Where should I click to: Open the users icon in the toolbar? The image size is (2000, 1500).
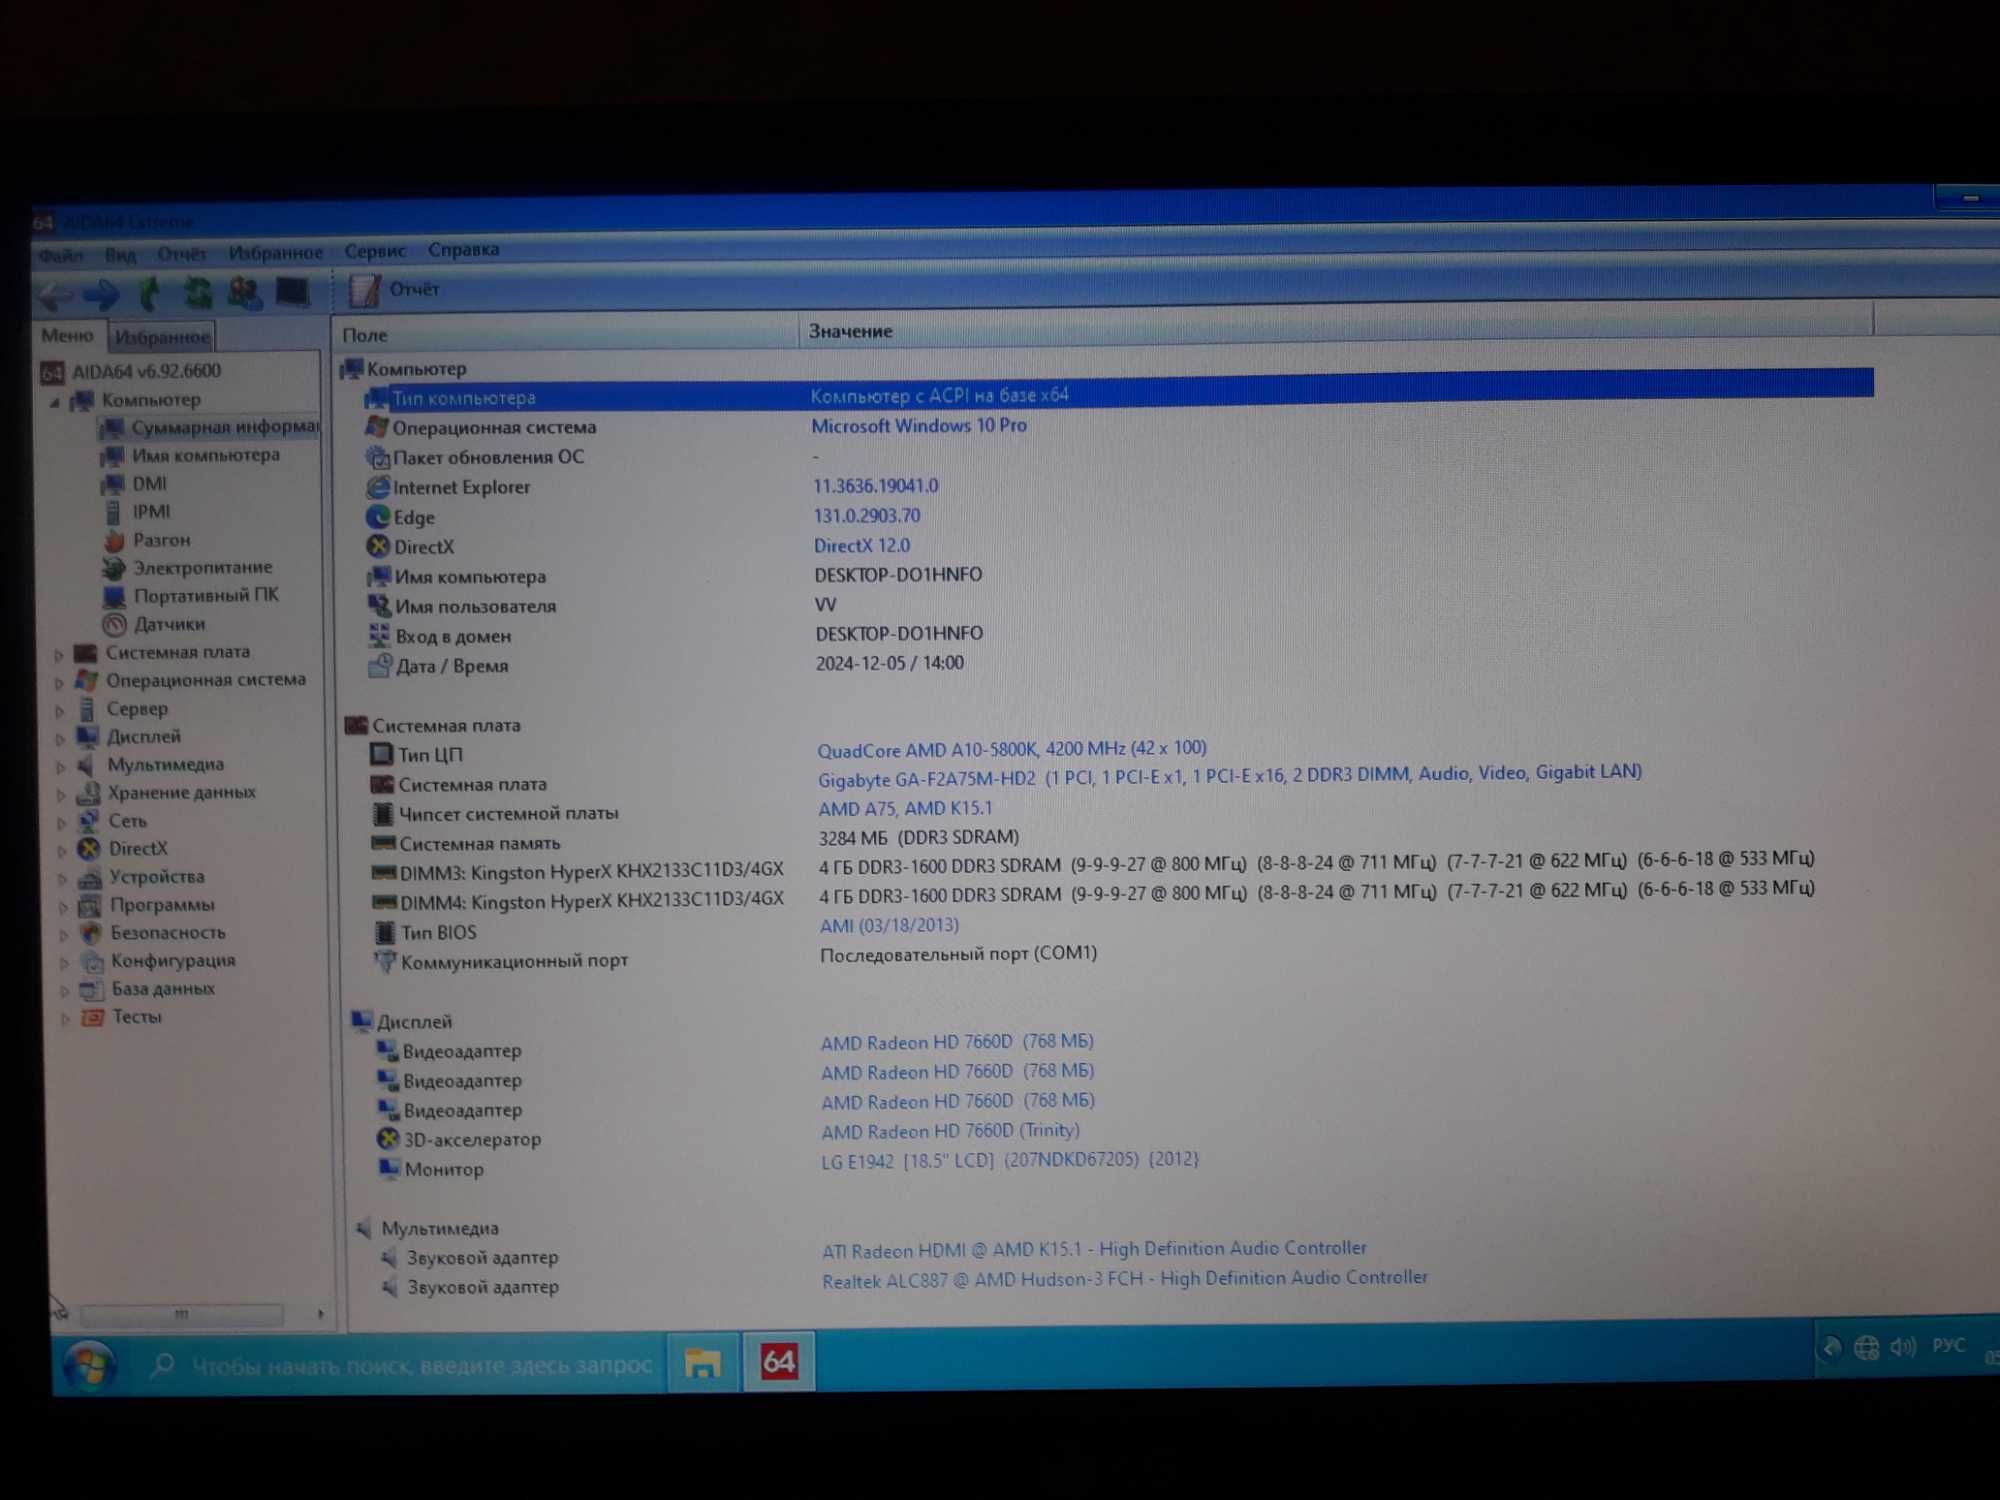[x=244, y=292]
